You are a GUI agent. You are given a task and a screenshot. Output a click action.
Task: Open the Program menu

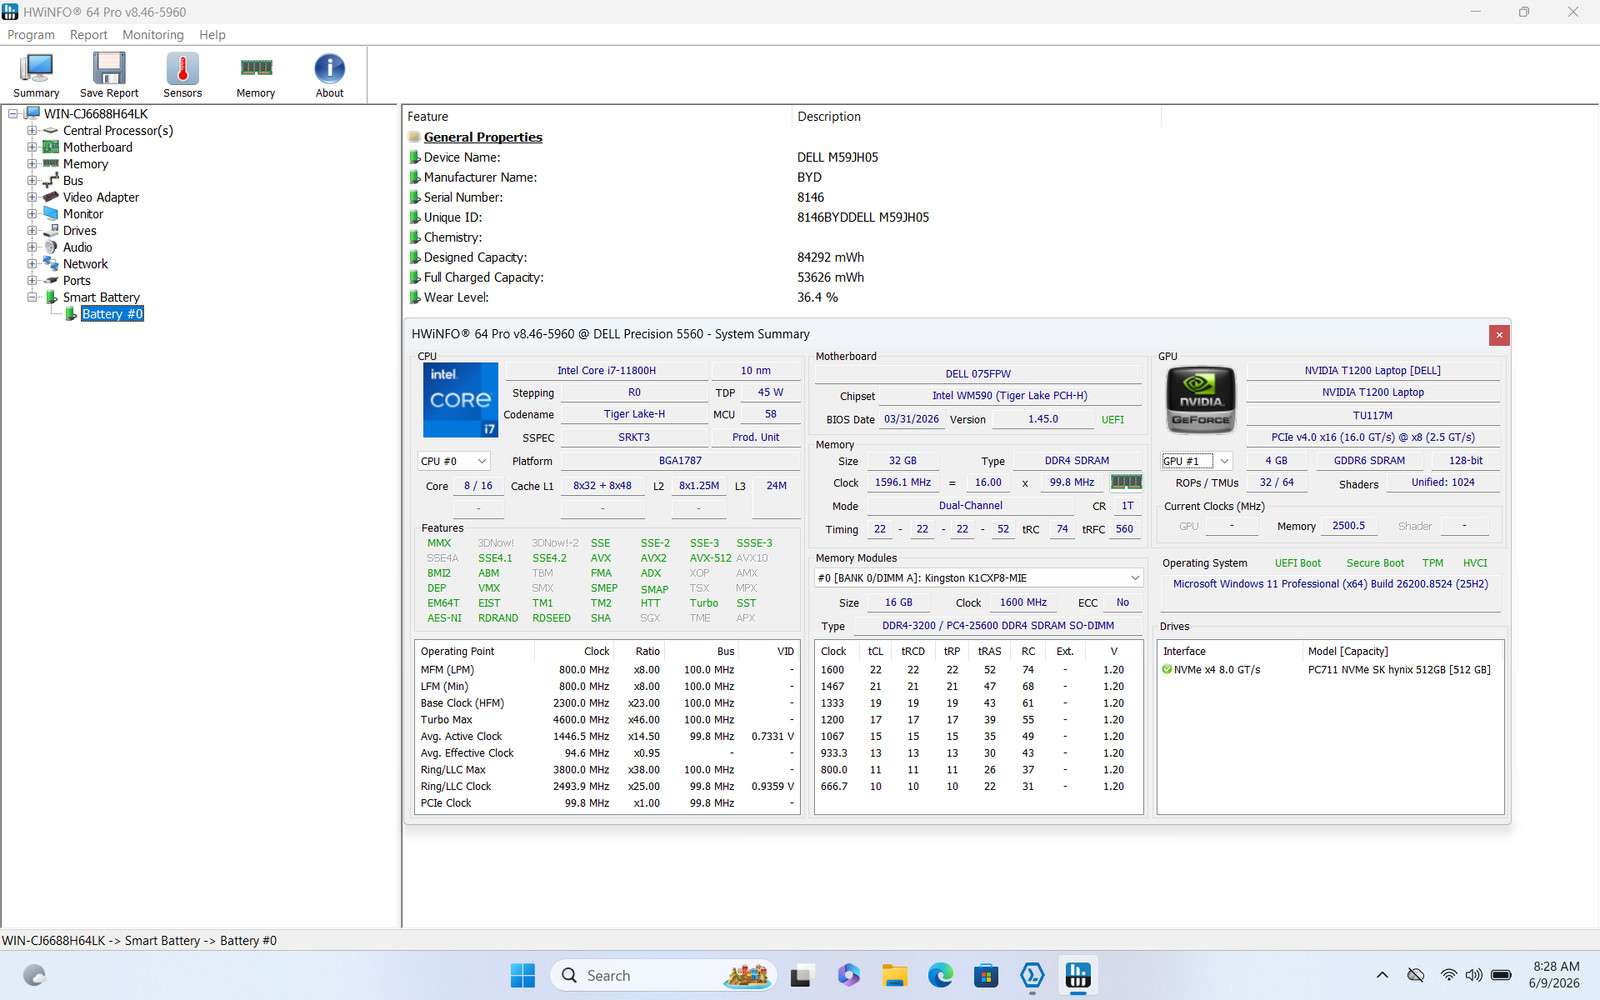[x=31, y=35]
